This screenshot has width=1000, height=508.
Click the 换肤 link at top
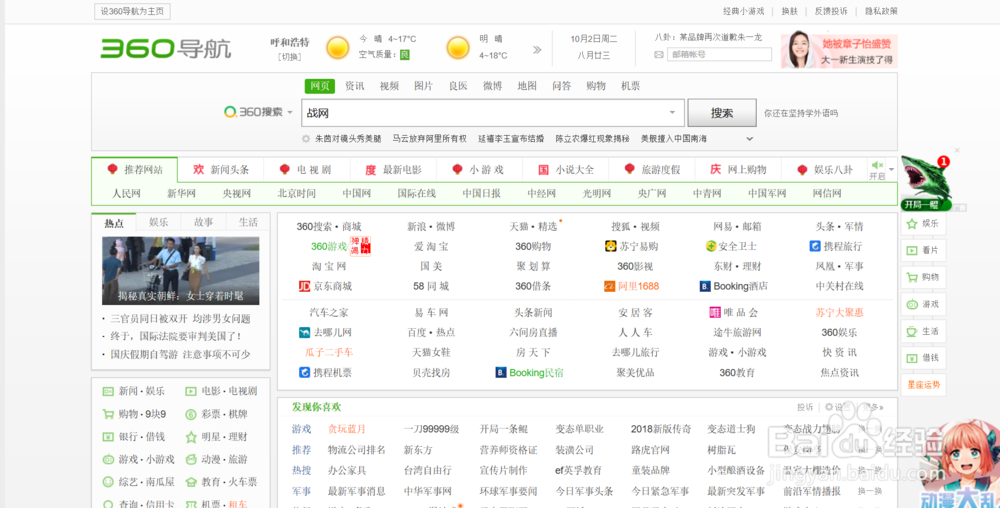pos(789,11)
